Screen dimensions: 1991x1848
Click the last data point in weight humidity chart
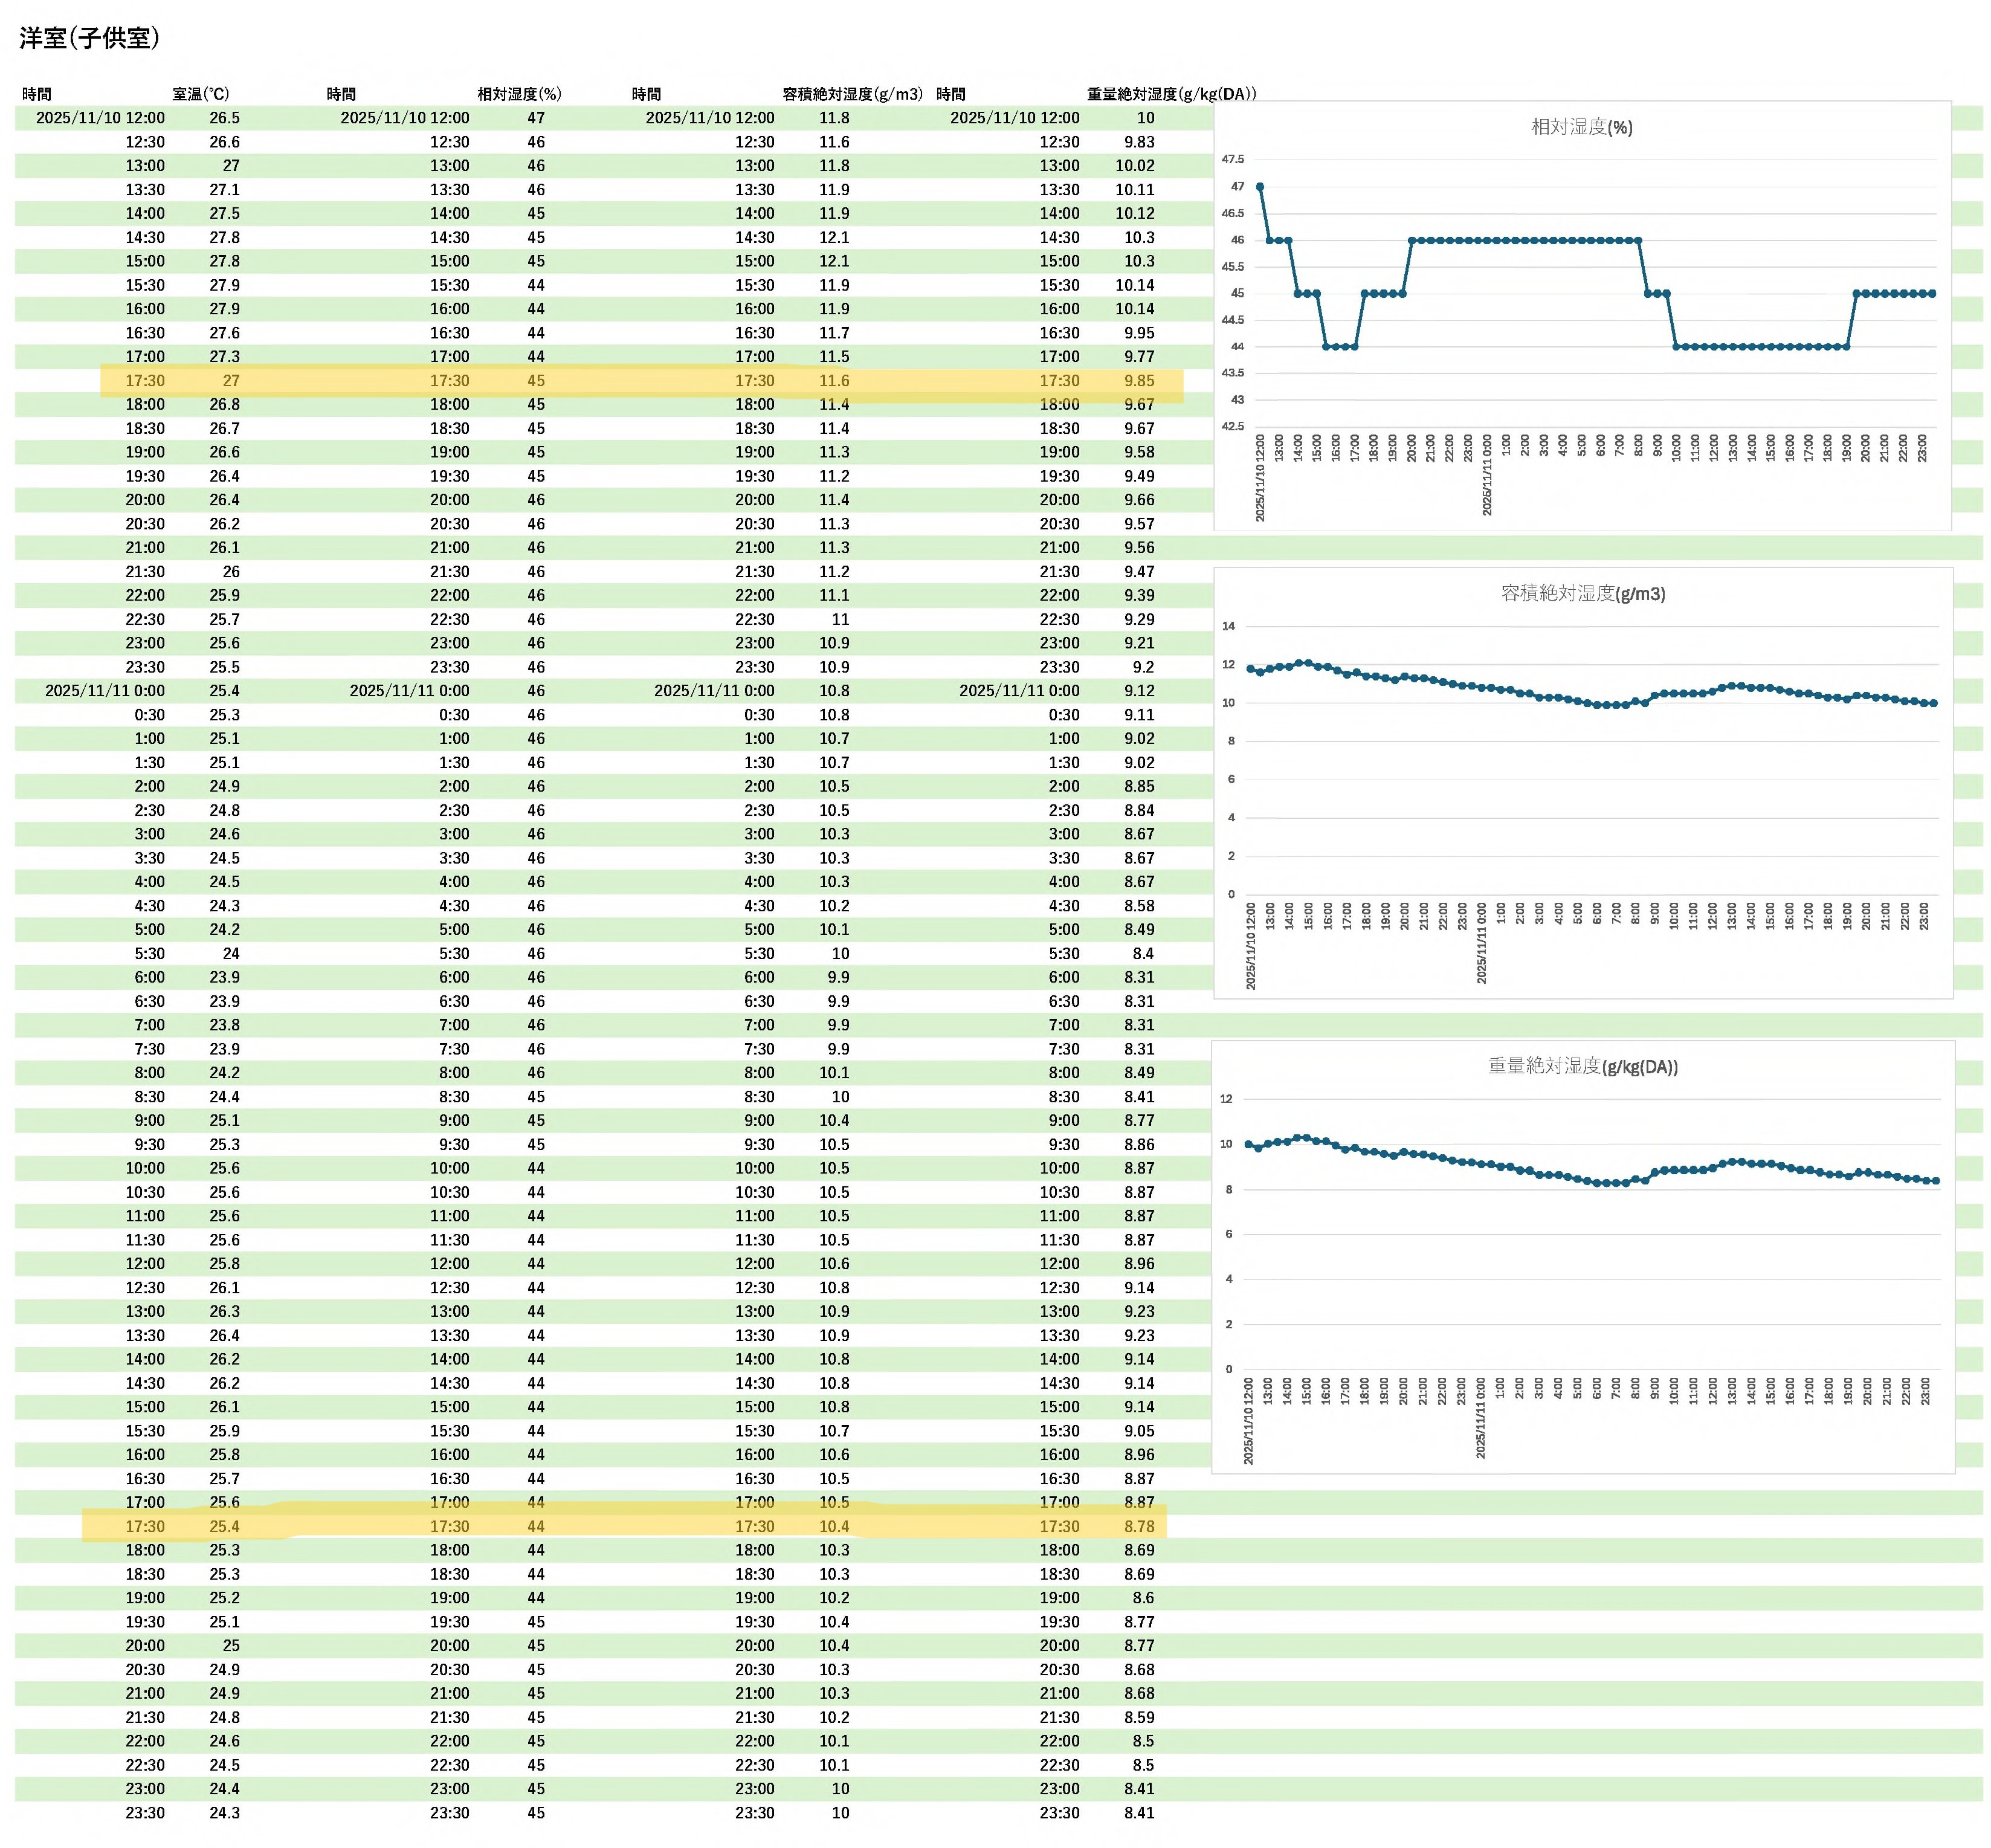[x=1936, y=1181]
